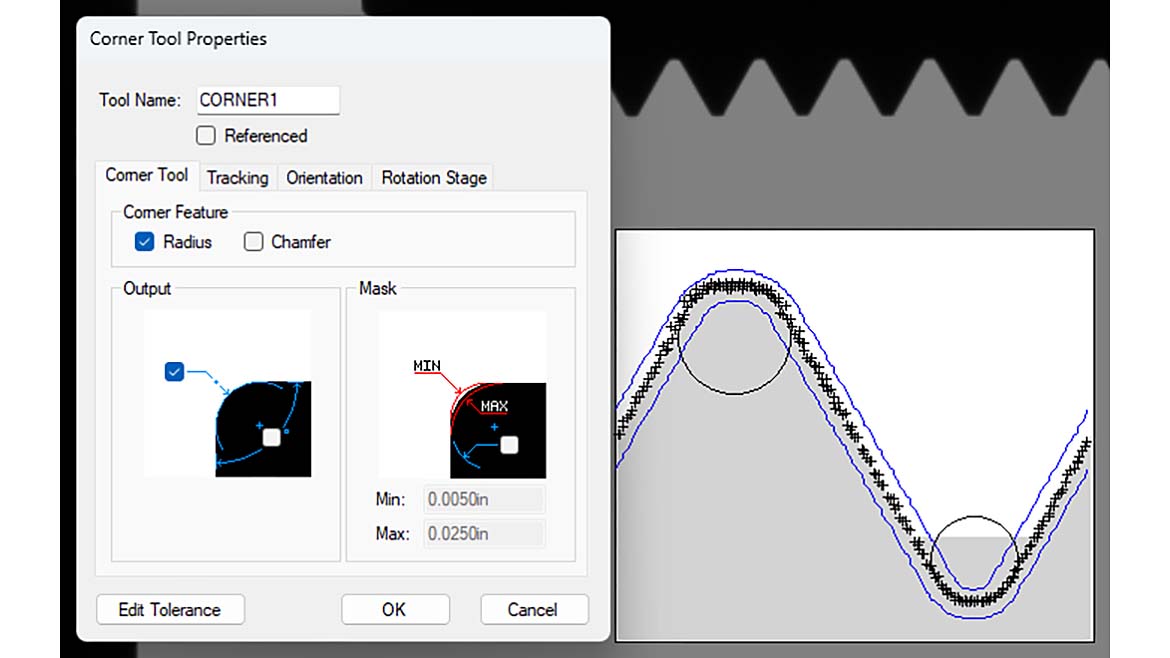Click the Corner Tool Properties title text
Viewport: 1170px width, 658px height.
178,39
